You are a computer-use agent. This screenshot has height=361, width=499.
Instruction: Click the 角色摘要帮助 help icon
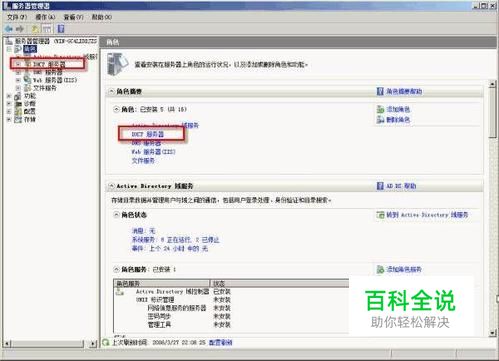[x=380, y=91]
